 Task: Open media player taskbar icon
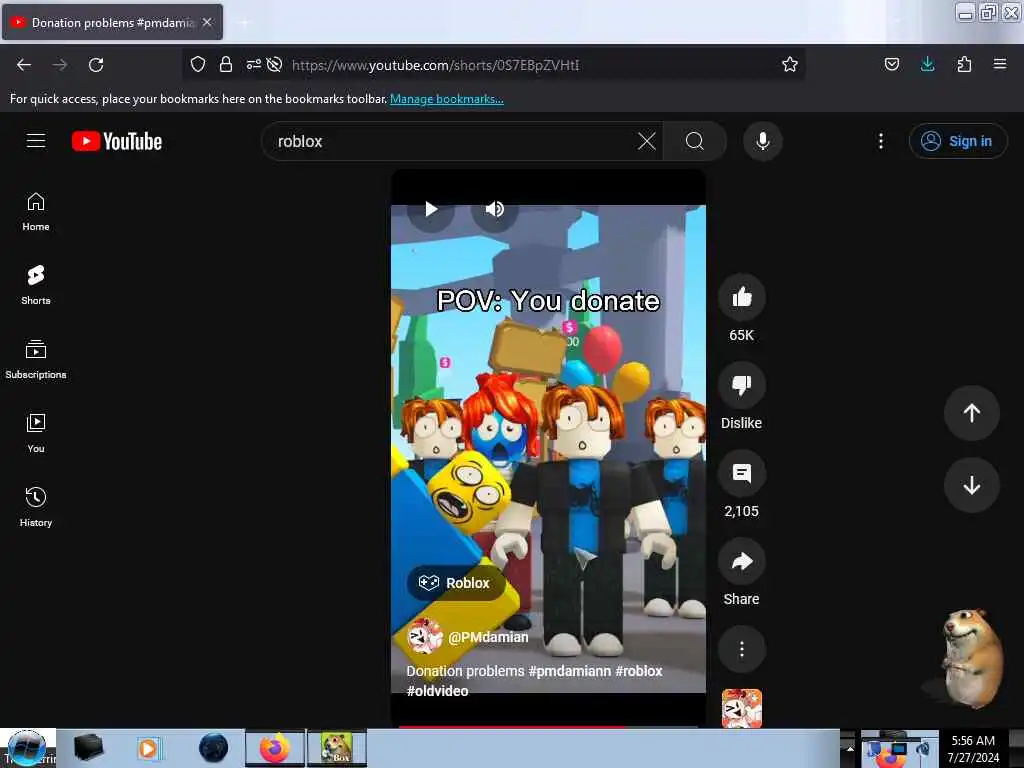(148, 748)
